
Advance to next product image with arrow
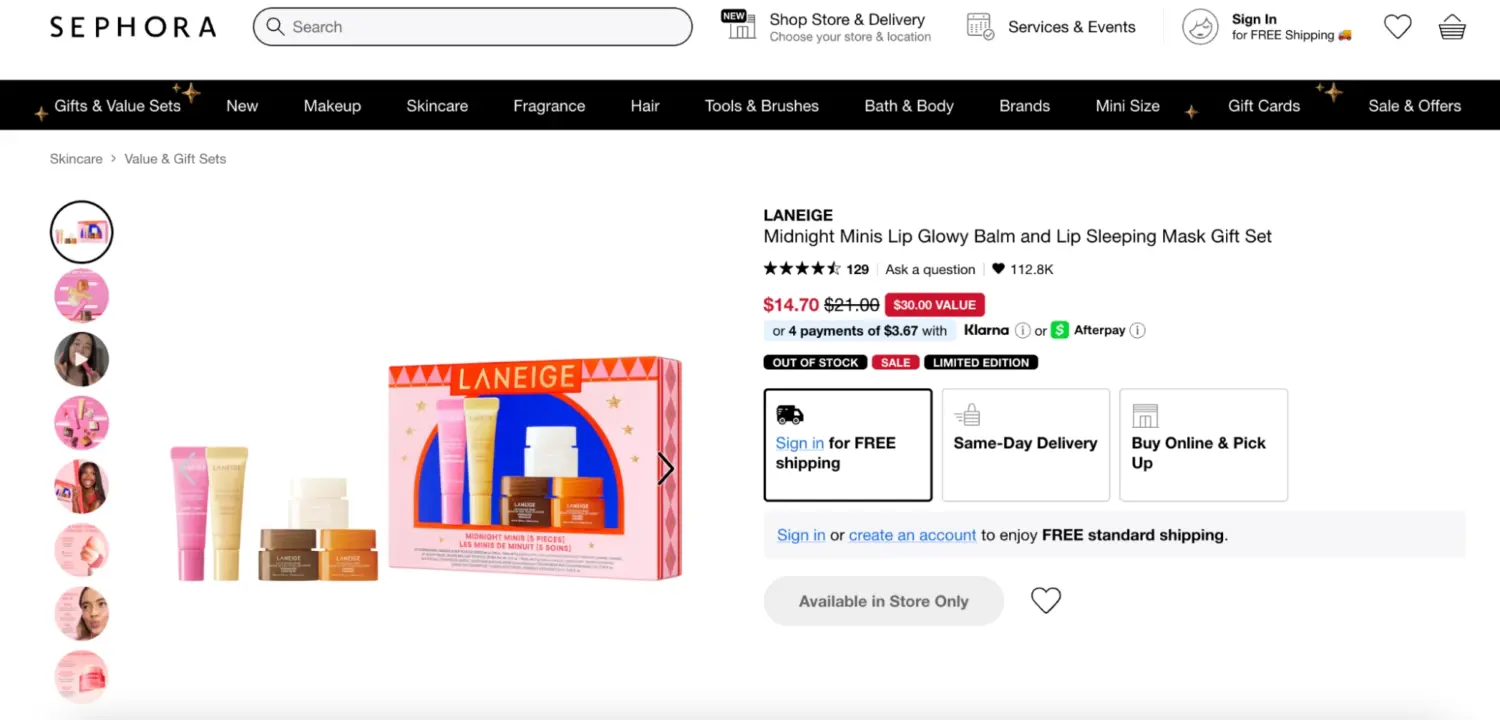664,468
